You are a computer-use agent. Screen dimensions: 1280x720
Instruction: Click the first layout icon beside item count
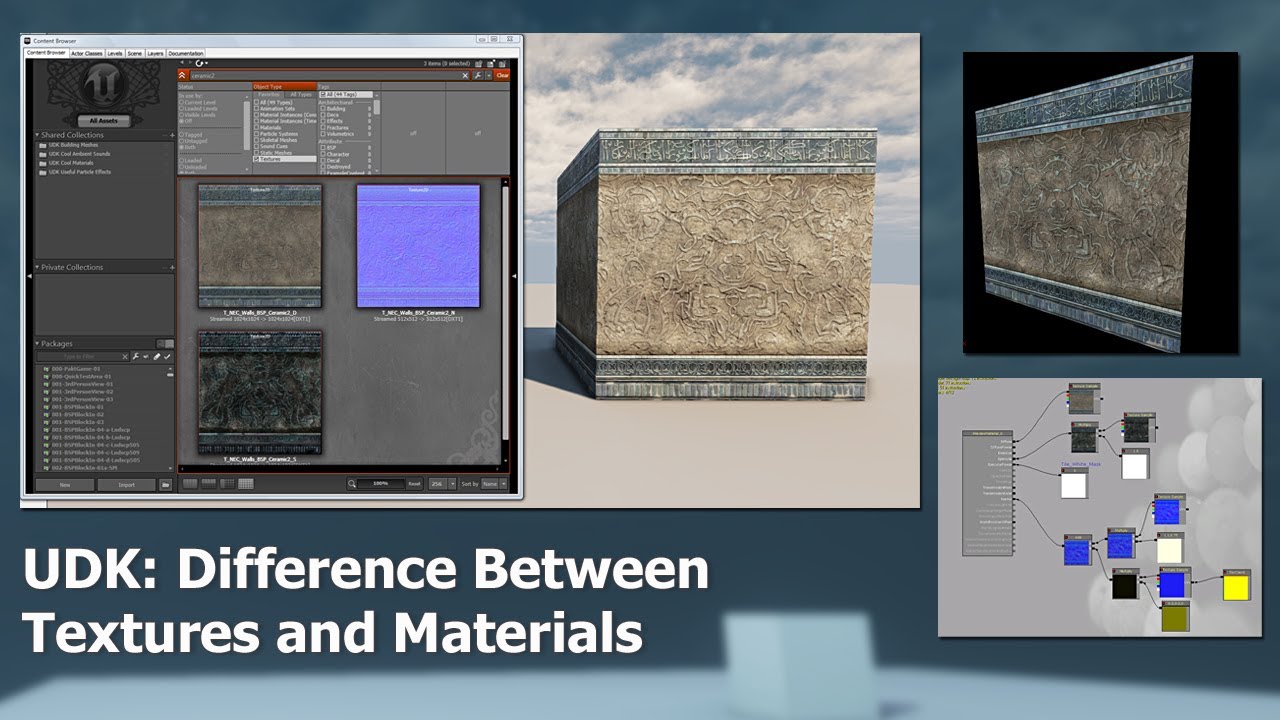(479, 63)
